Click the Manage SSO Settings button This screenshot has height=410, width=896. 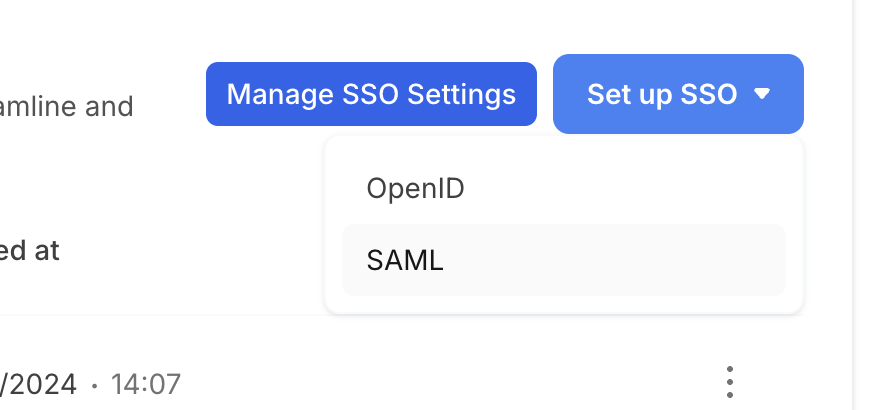click(x=371, y=94)
